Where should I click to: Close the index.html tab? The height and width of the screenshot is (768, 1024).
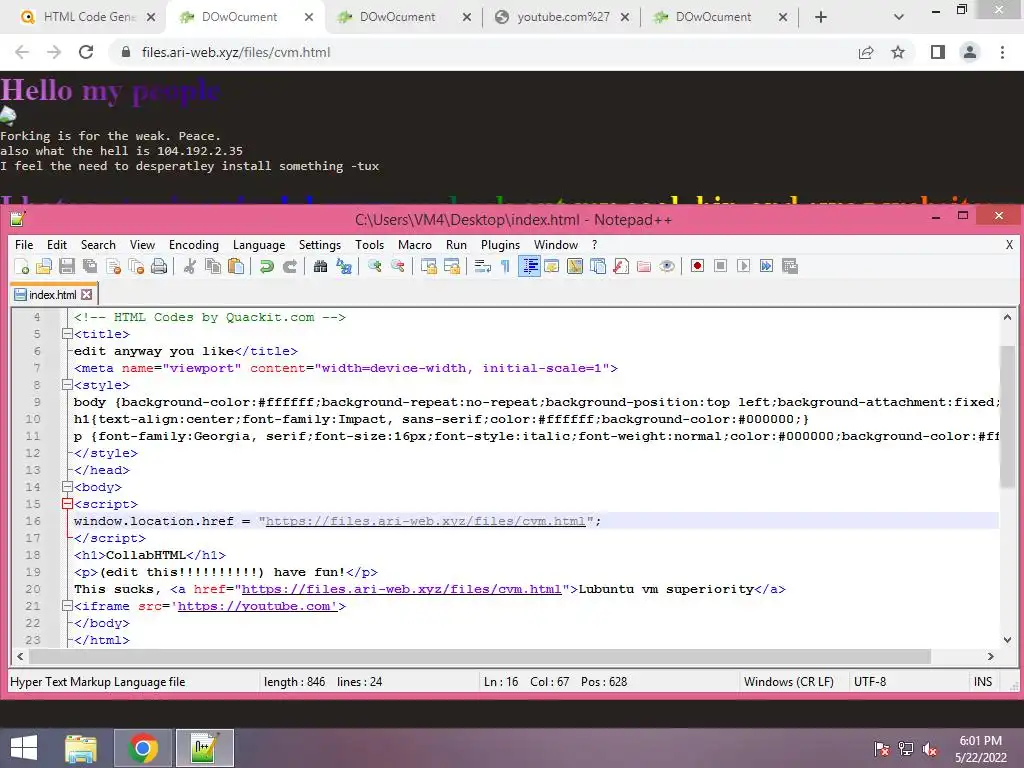pyautogui.click(x=87, y=295)
